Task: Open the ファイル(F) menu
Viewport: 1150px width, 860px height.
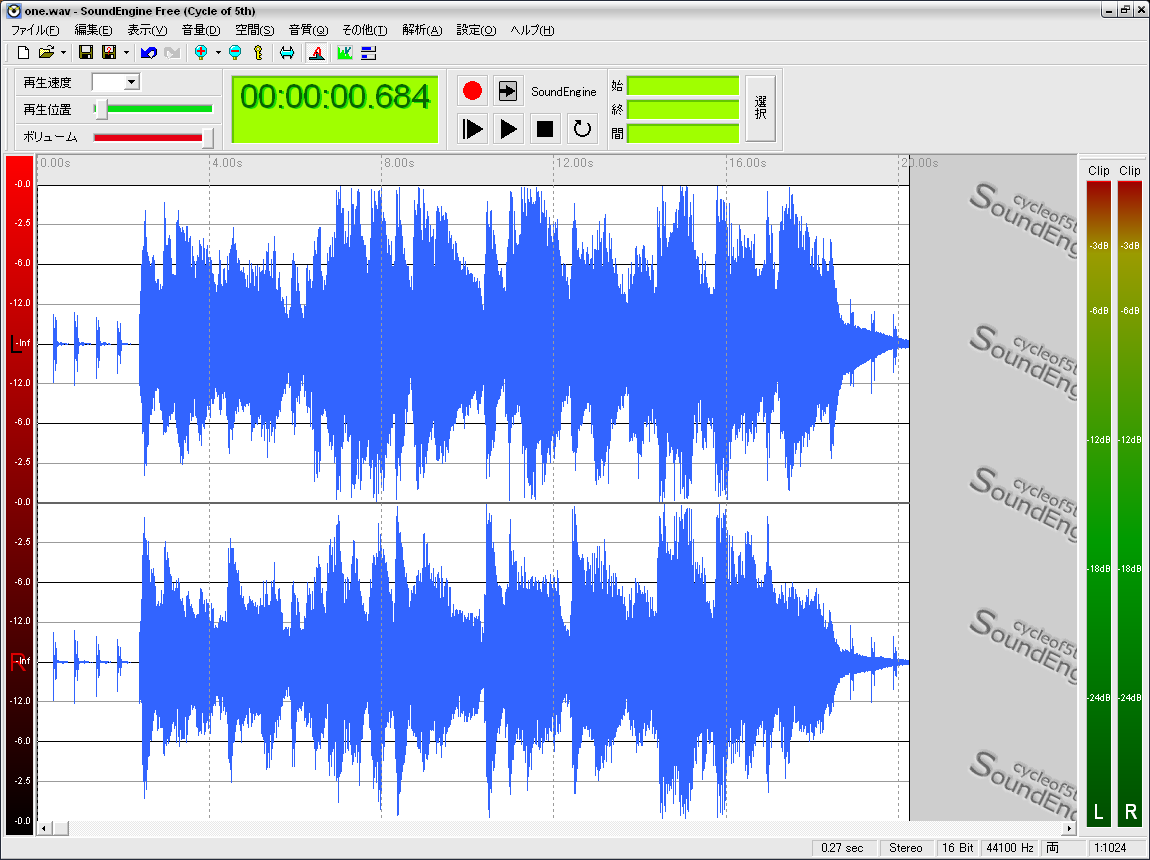Action: tap(34, 30)
